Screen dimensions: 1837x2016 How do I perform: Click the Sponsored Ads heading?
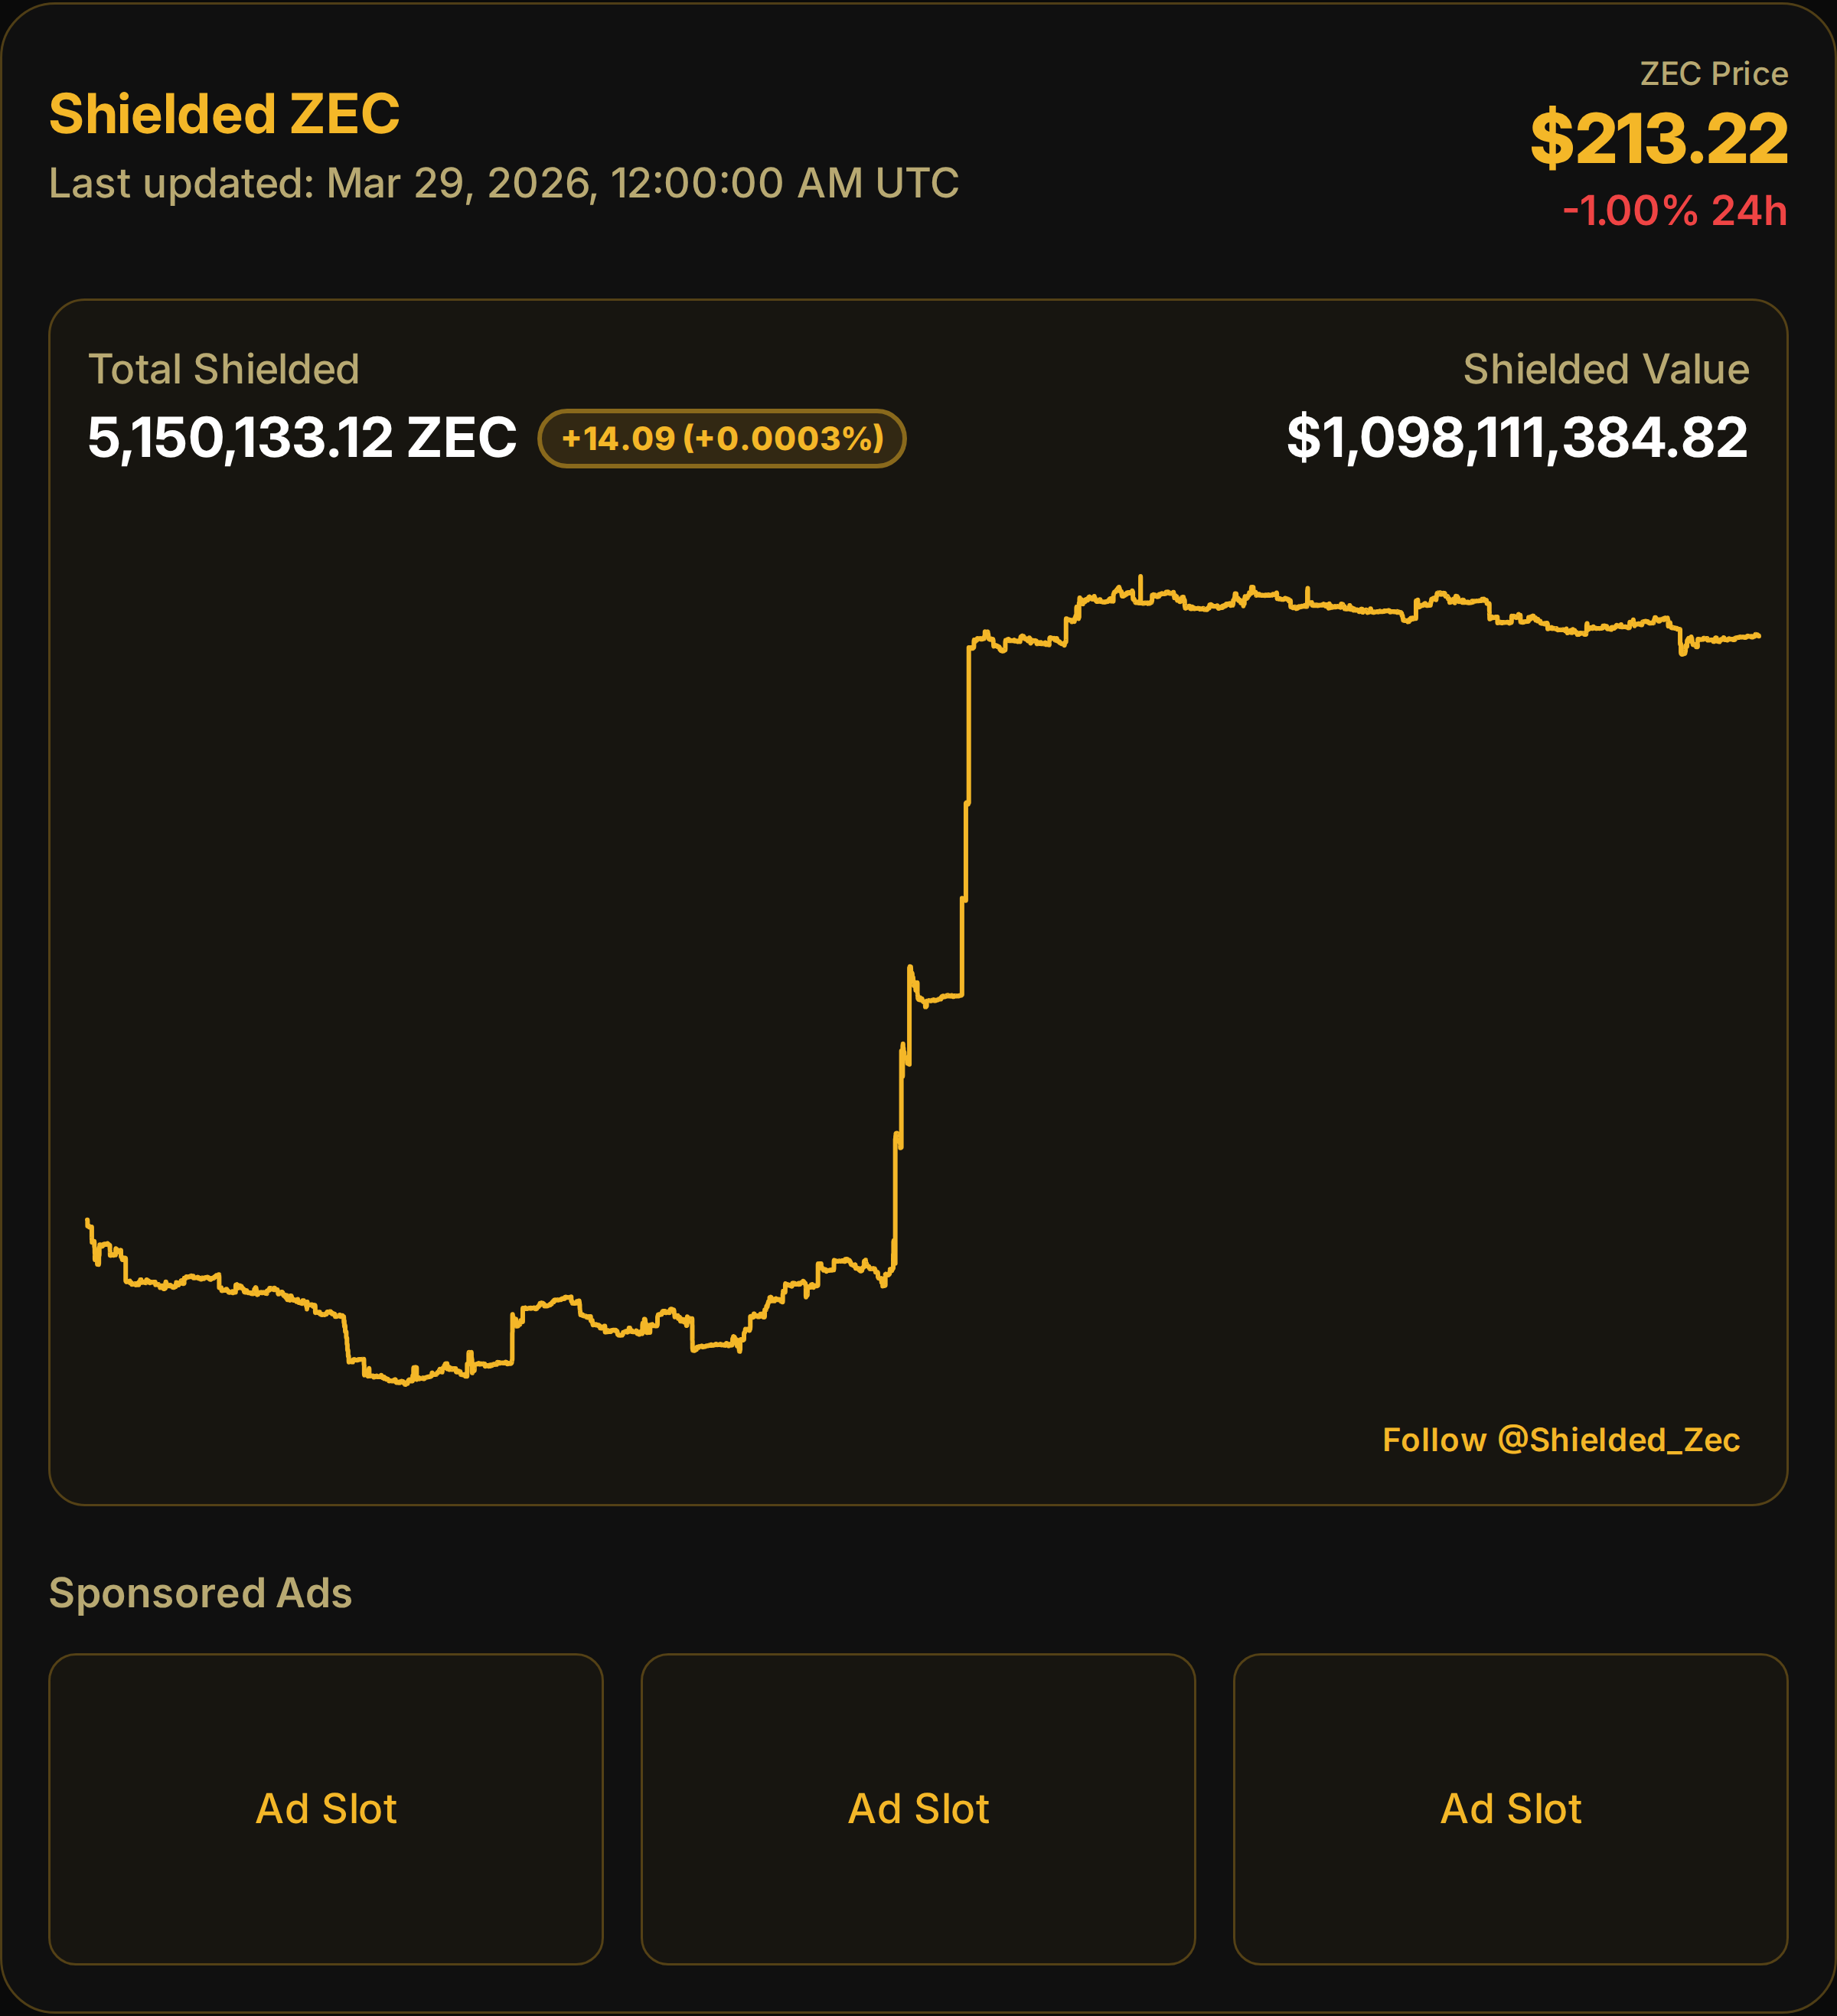(200, 1593)
